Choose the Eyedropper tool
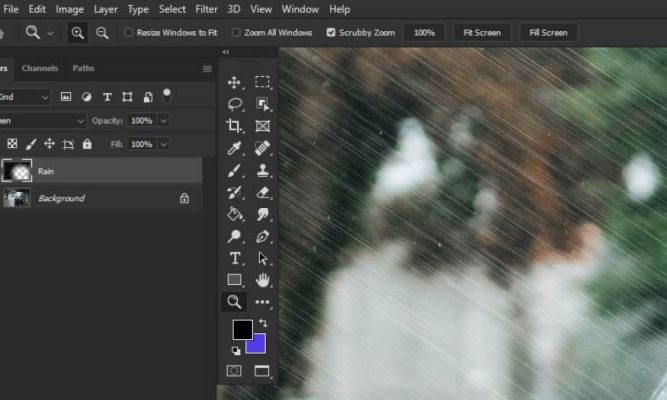The image size is (667, 400). pos(234,148)
